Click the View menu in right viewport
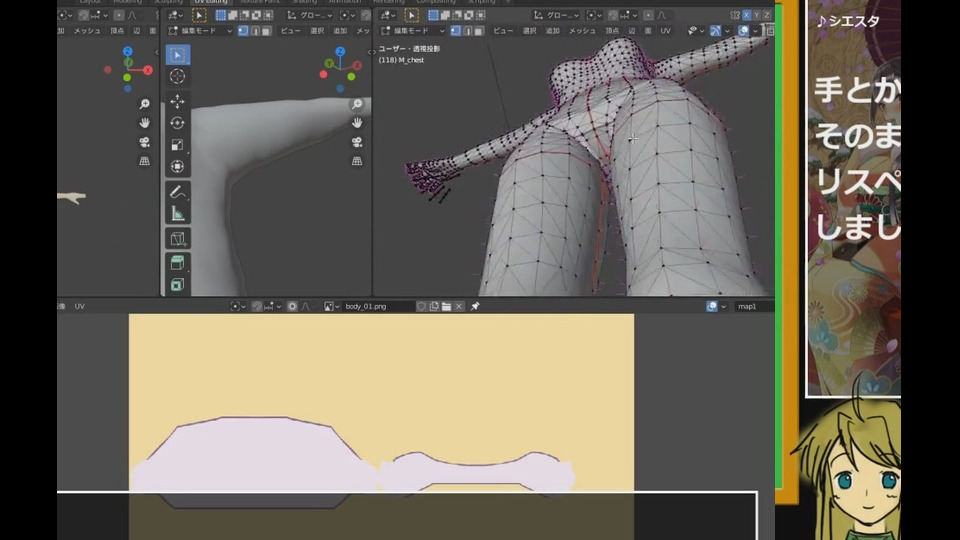The height and width of the screenshot is (540, 960). tap(502, 31)
